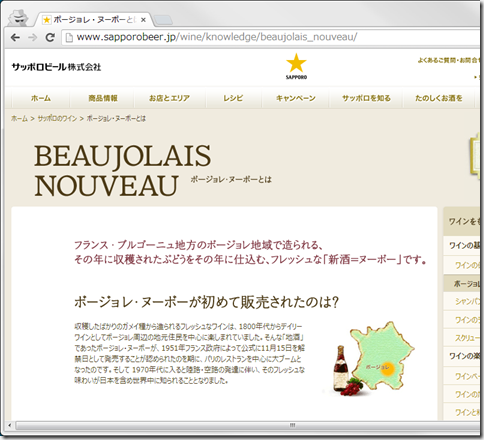This screenshot has width=484, height=440.
Task: Click the ボージョレ・ヌーボーとは subtitle beside the heading
Action: [231, 180]
